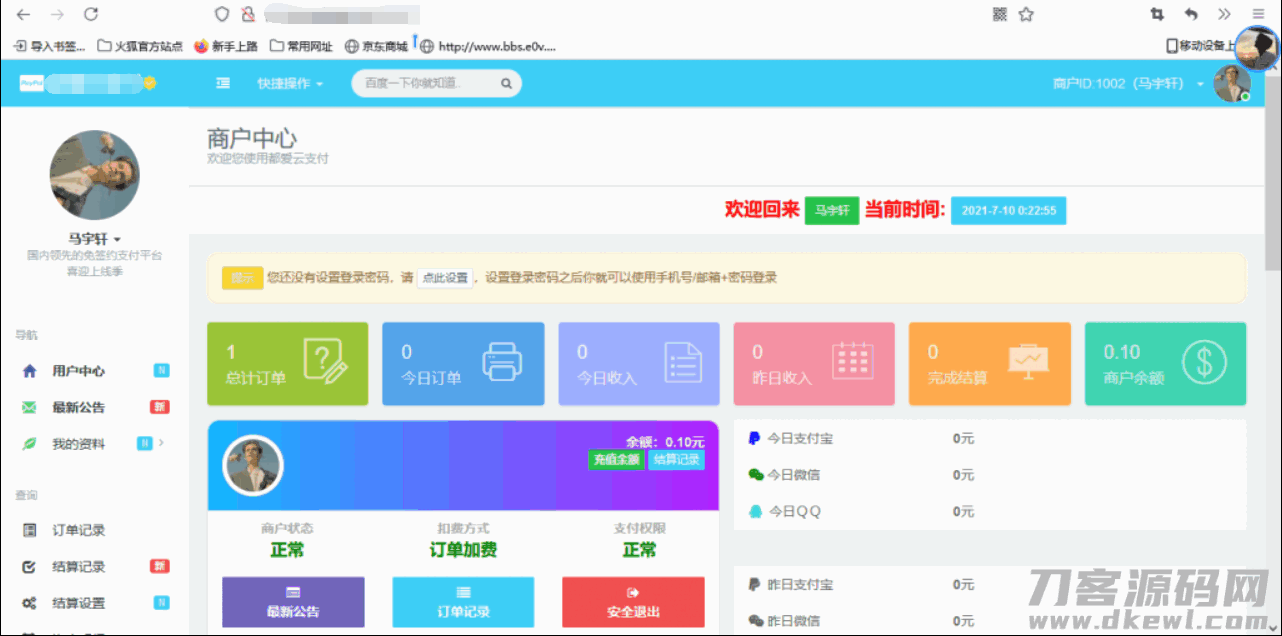
Task: Expand the 商户ID:1002 account dropdown
Action: (x=1128, y=84)
